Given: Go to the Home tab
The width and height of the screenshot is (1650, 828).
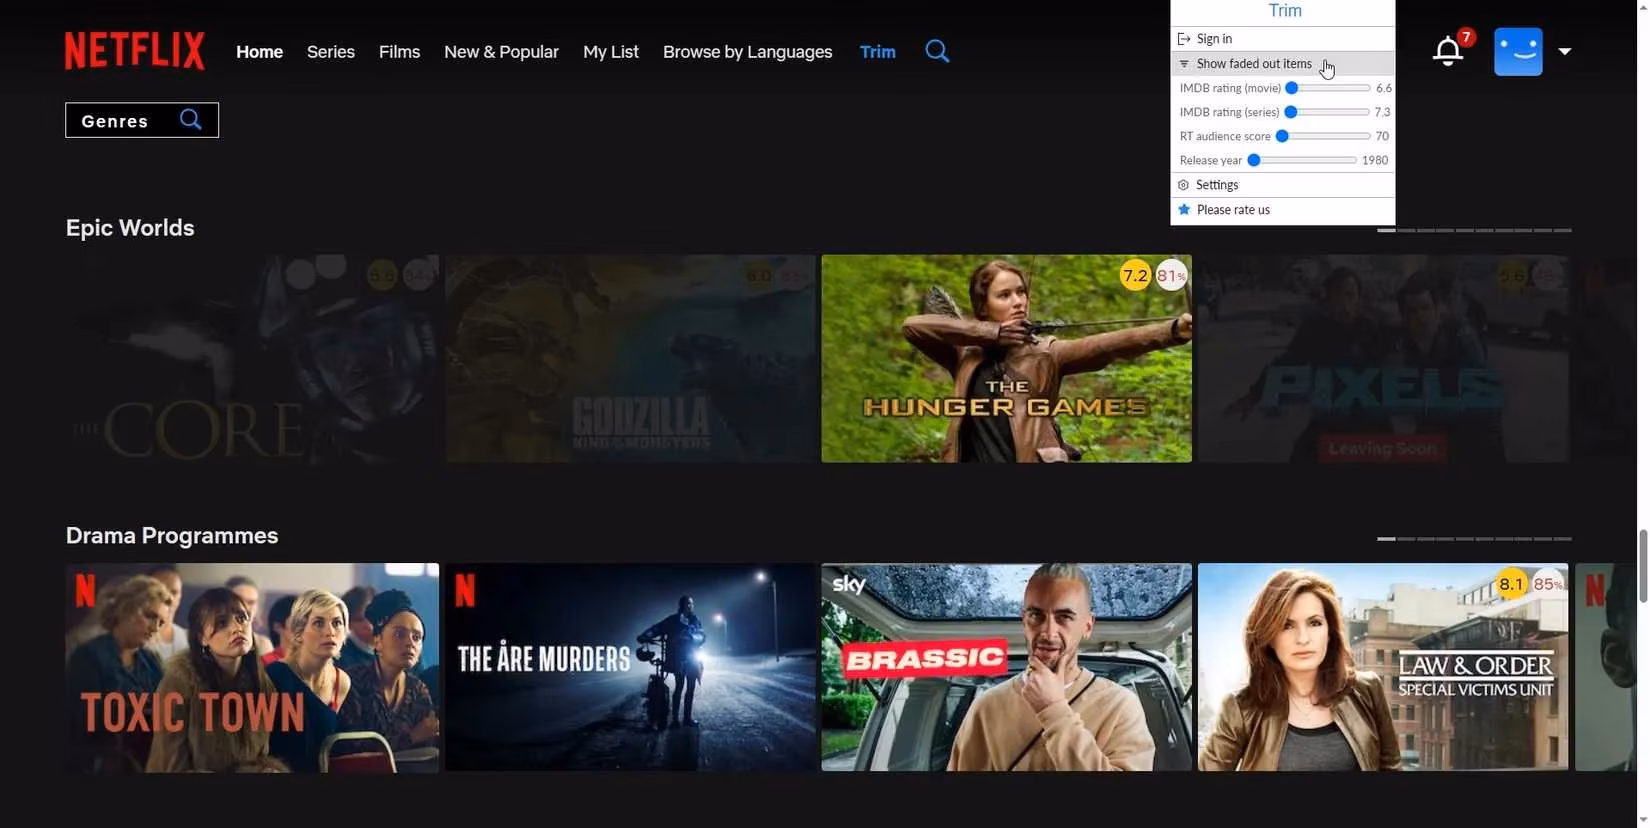Looking at the screenshot, I should click(x=260, y=52).
